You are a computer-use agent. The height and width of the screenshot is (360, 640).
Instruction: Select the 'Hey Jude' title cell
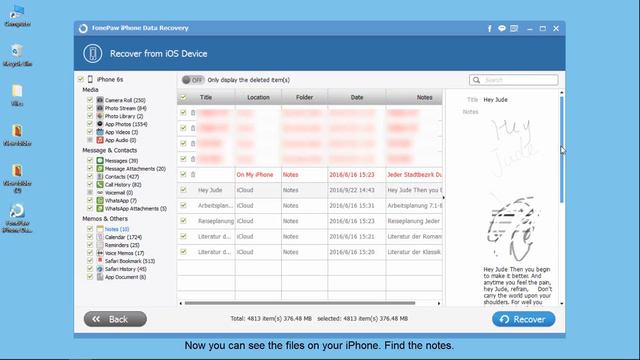click(210, 190)
